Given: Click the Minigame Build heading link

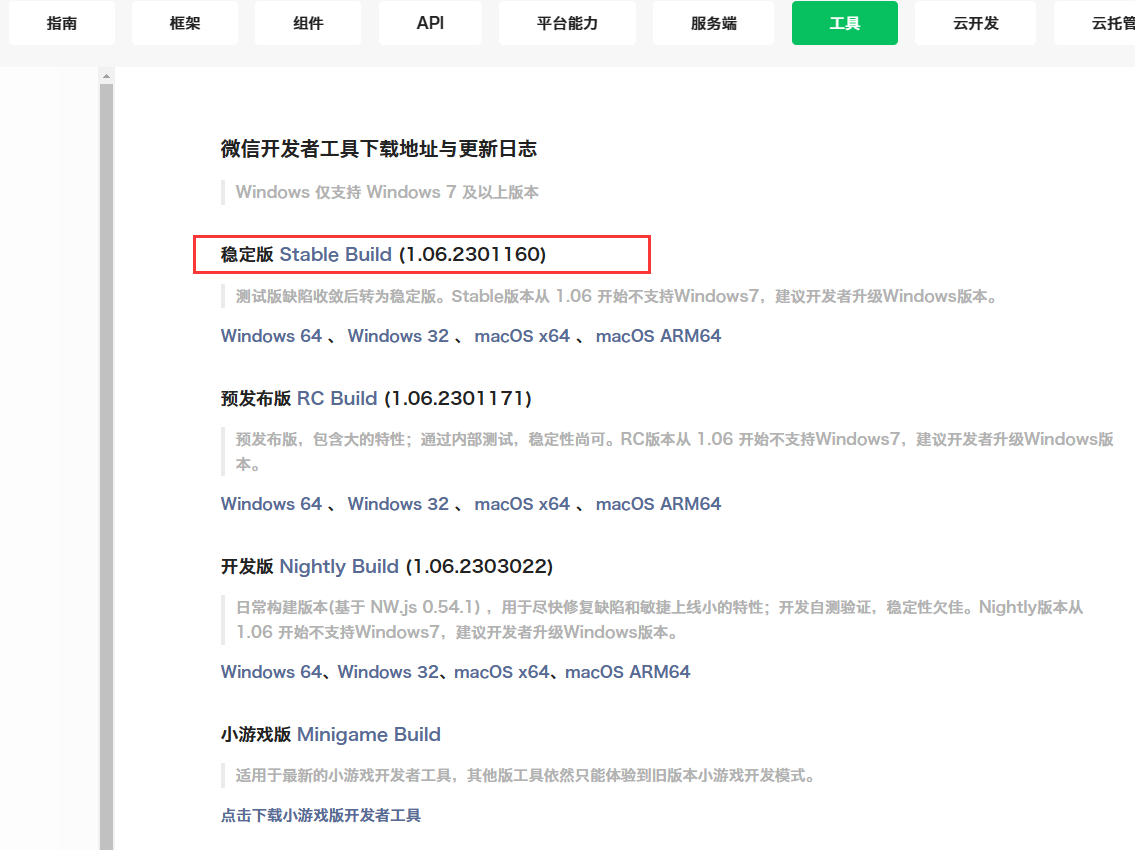Looking at the screenshot, I should [x=368, y=734].
